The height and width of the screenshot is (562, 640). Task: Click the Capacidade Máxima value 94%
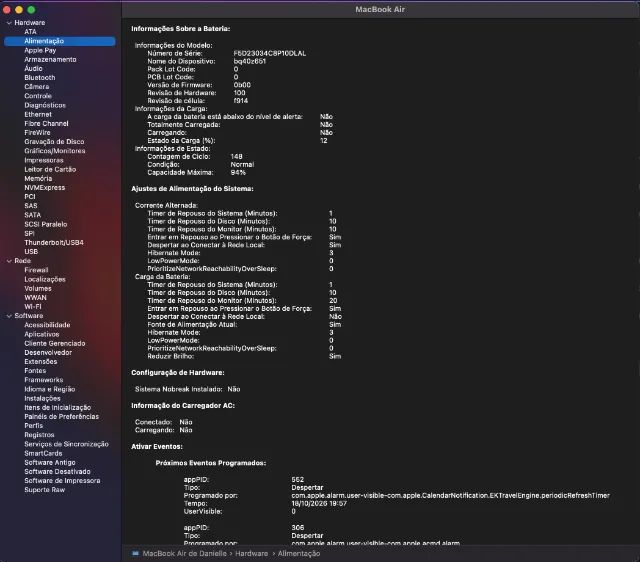[x=238, y=173]
